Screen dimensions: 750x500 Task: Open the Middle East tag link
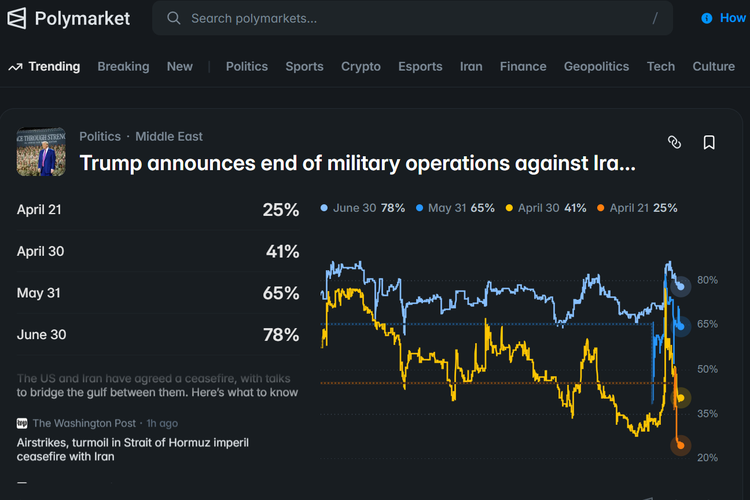point(169,136)
